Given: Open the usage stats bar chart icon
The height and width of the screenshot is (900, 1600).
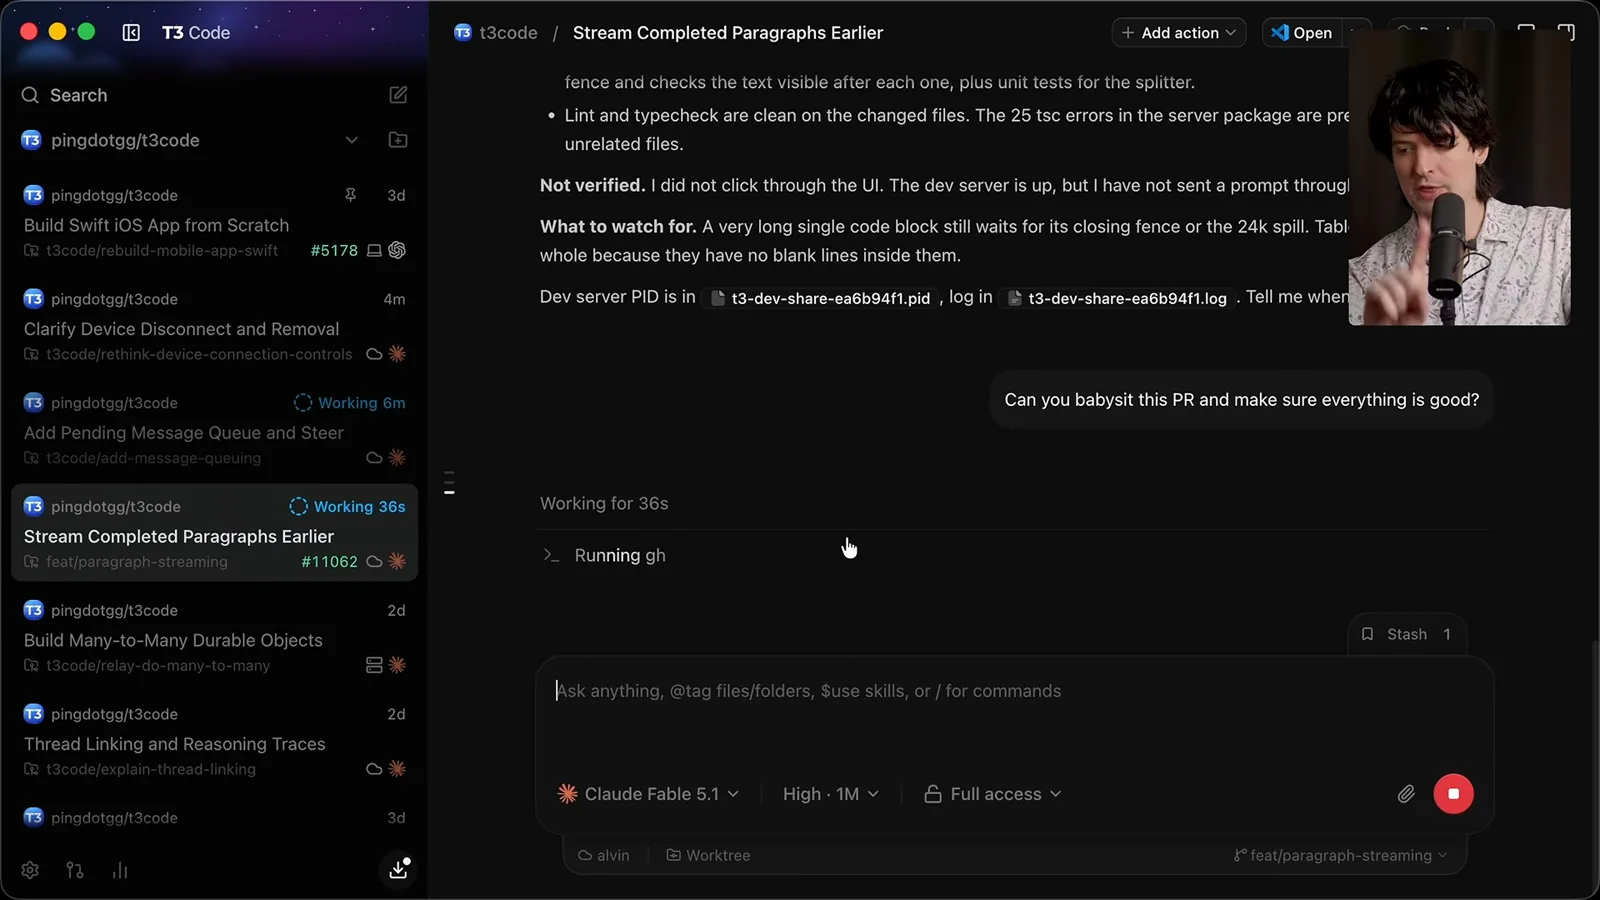Looking at the screenshot, I should tap(120, 870).
